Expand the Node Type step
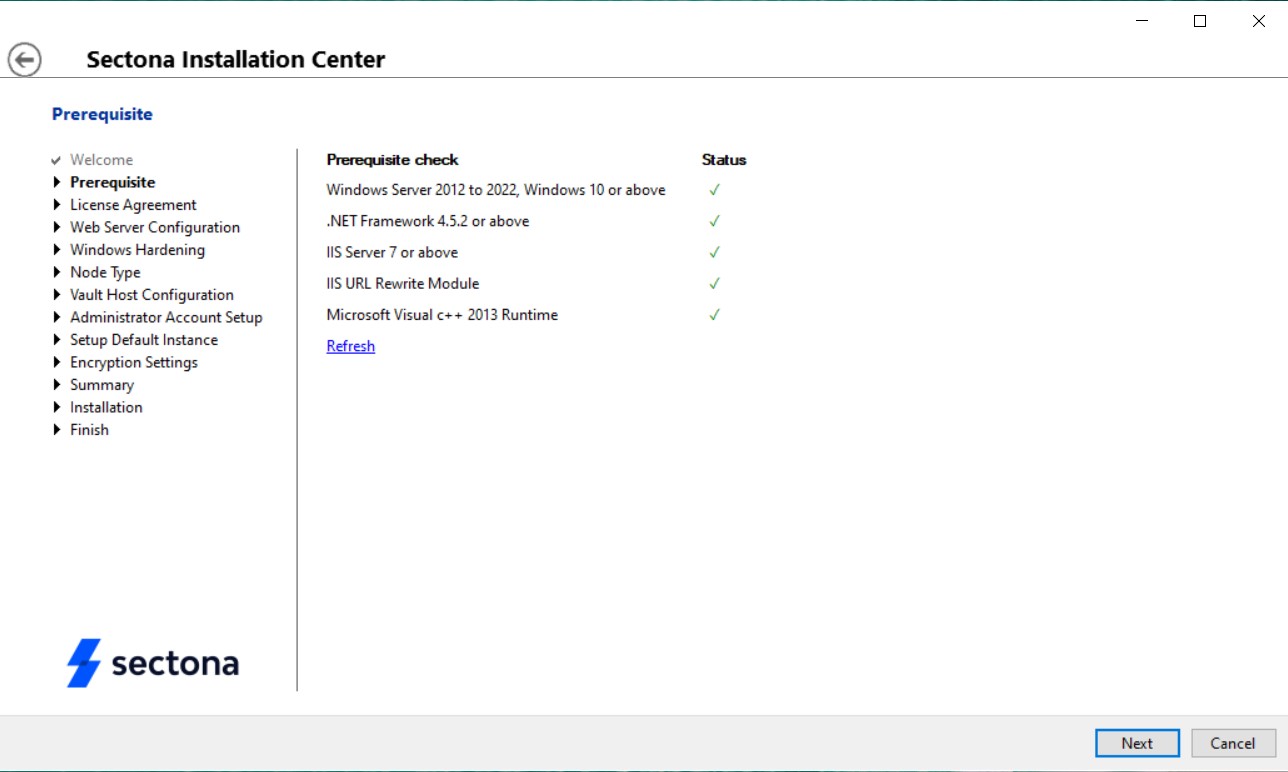 click(57, 272)
